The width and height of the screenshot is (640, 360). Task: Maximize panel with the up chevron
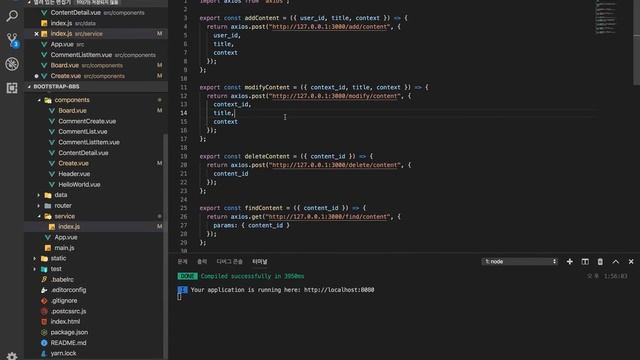[616, 262]
